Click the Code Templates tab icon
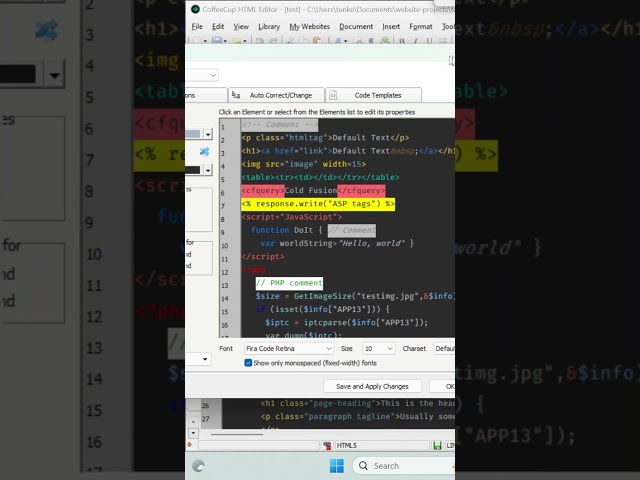The image size is (640, 480). click(x=333, y=95)
